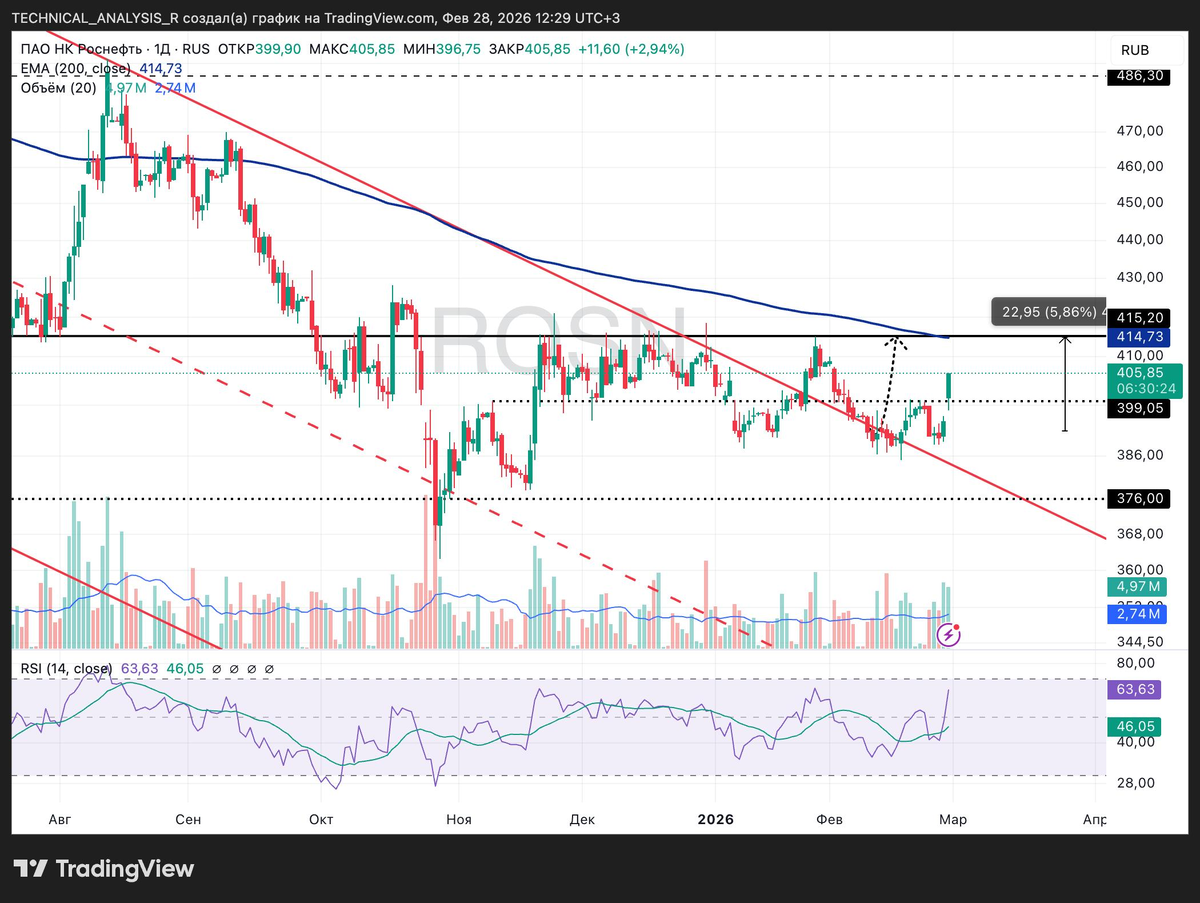Viewport: 1200px width, 903px height.
Task: Click the Авг label on time axis
Action: (61, 819)
